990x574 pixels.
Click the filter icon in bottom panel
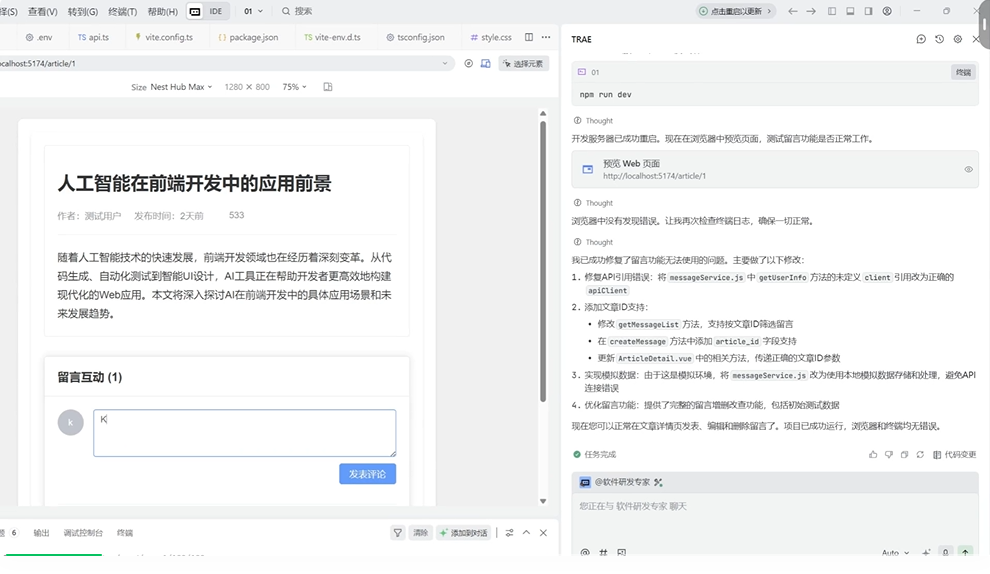click(x=397, y=533)
